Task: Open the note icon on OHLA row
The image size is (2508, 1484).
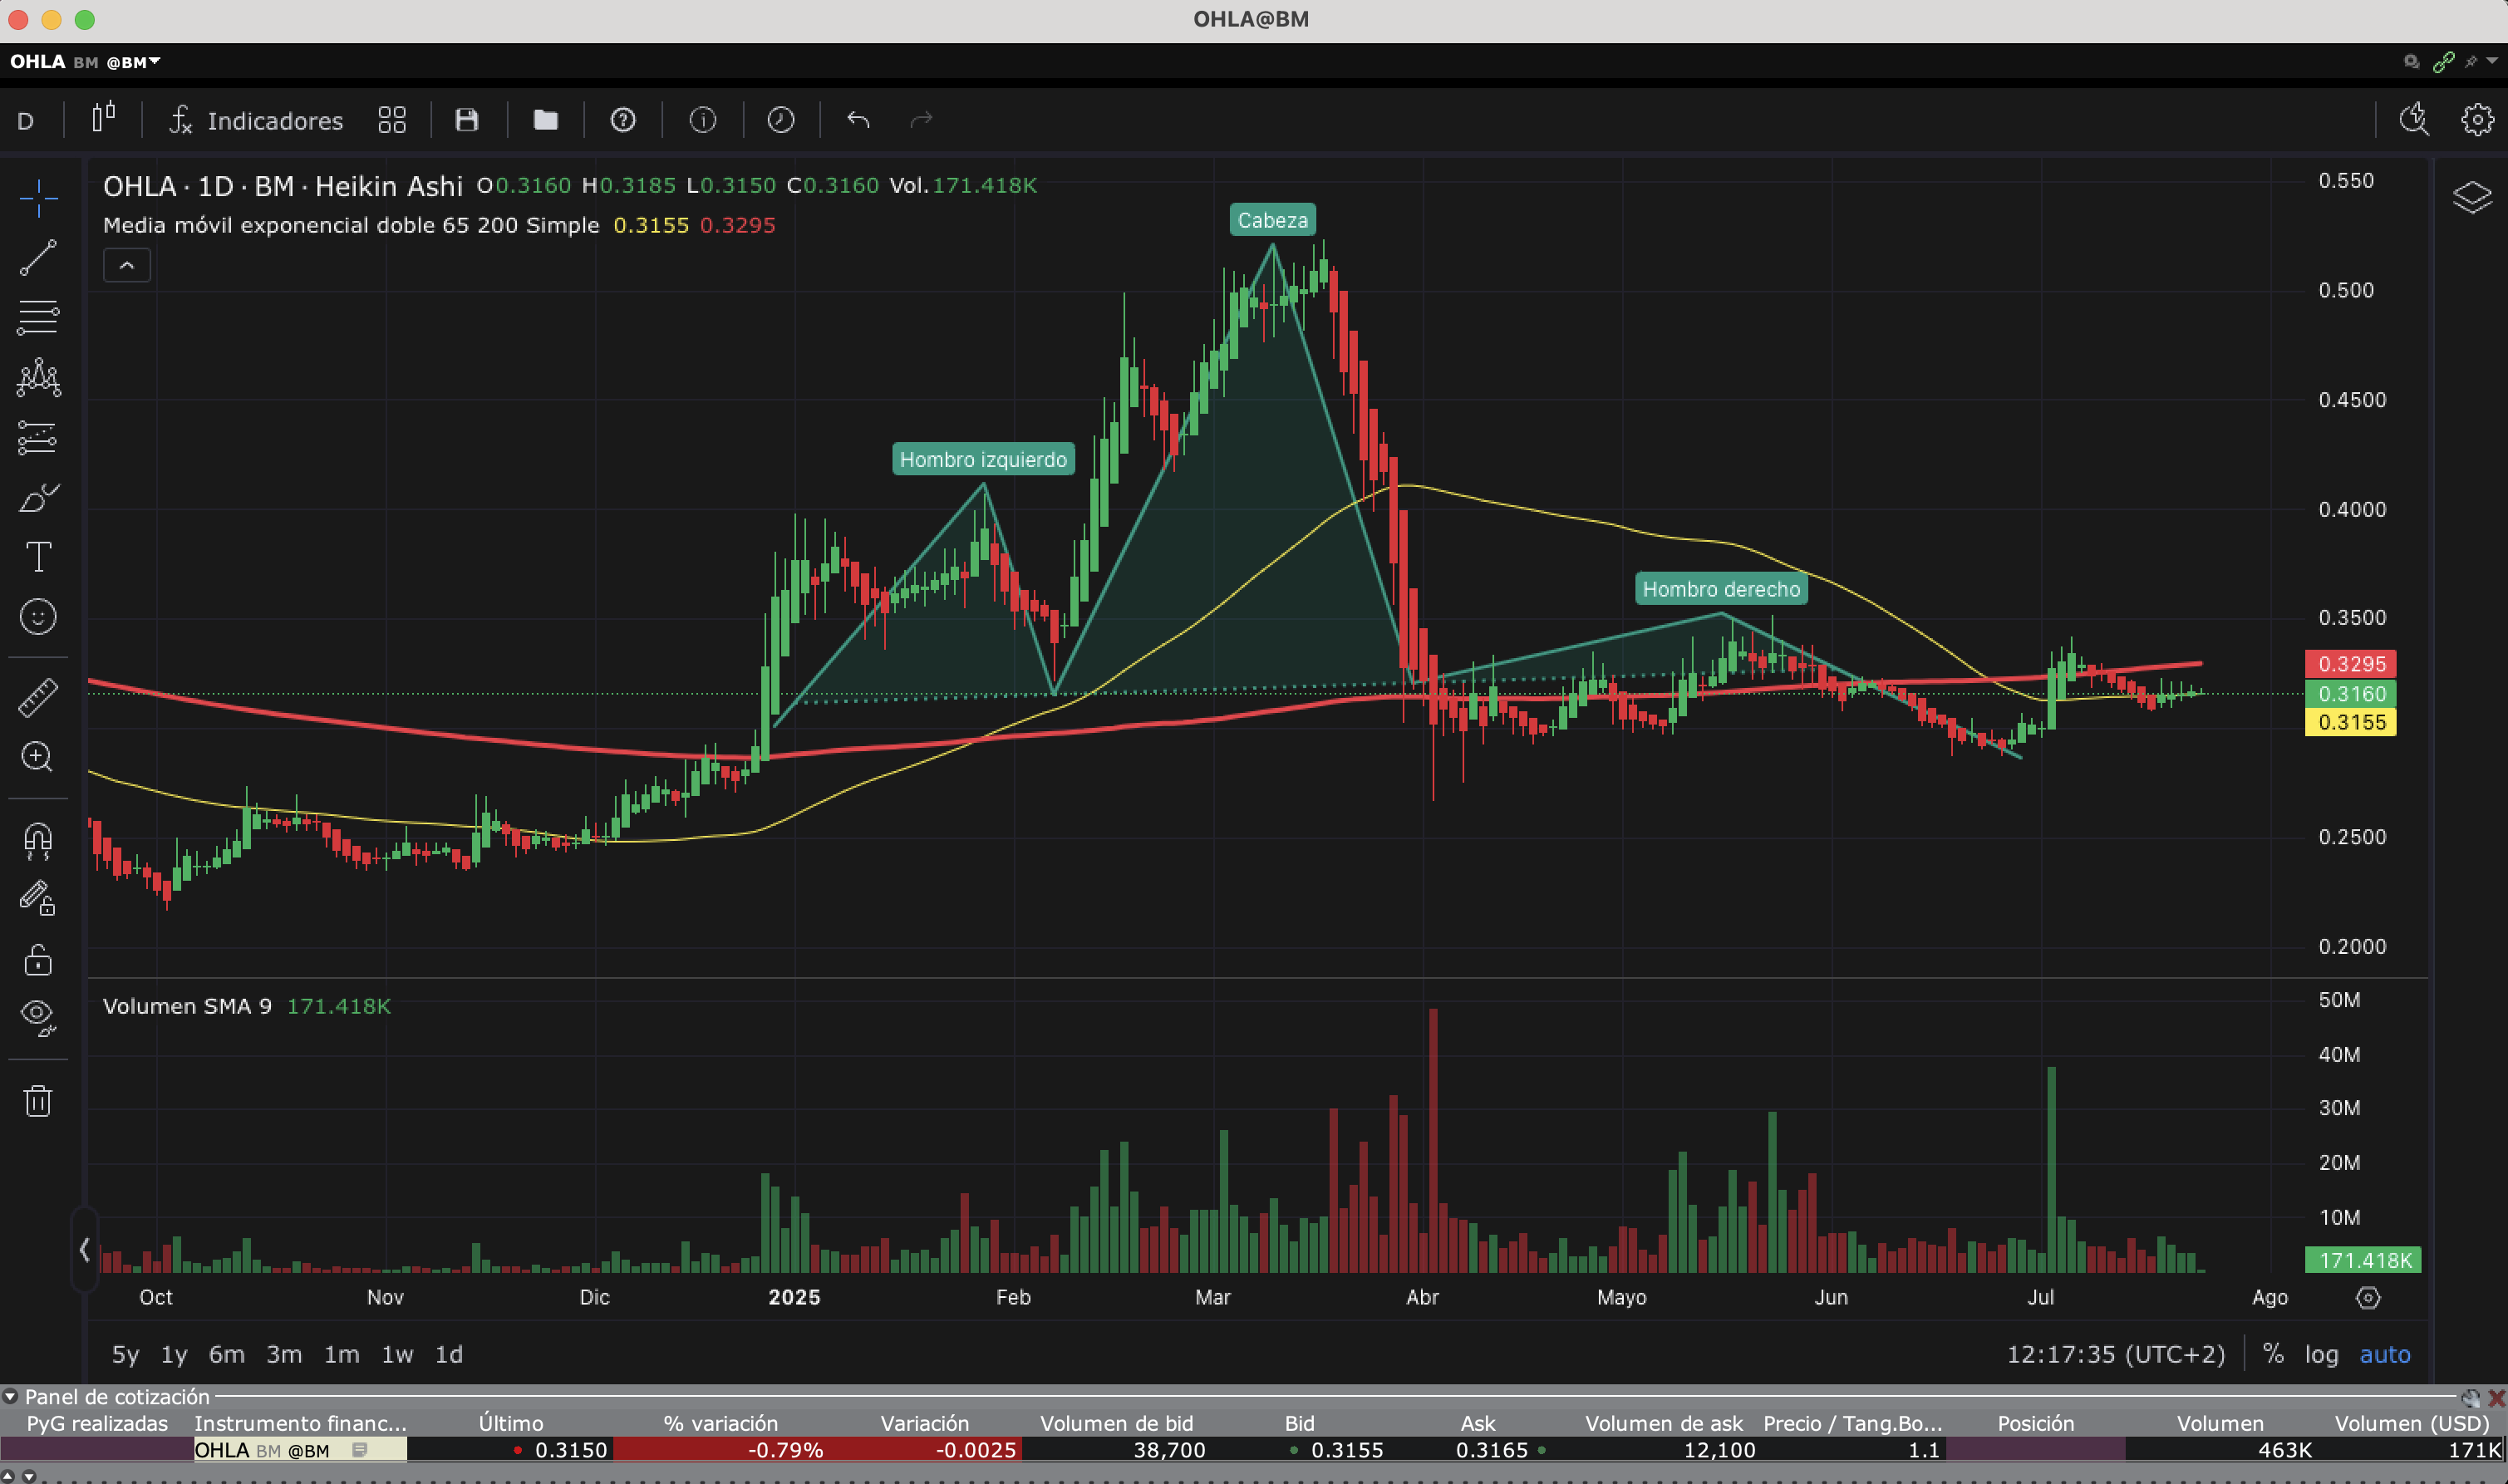Action: (360, 1449)
